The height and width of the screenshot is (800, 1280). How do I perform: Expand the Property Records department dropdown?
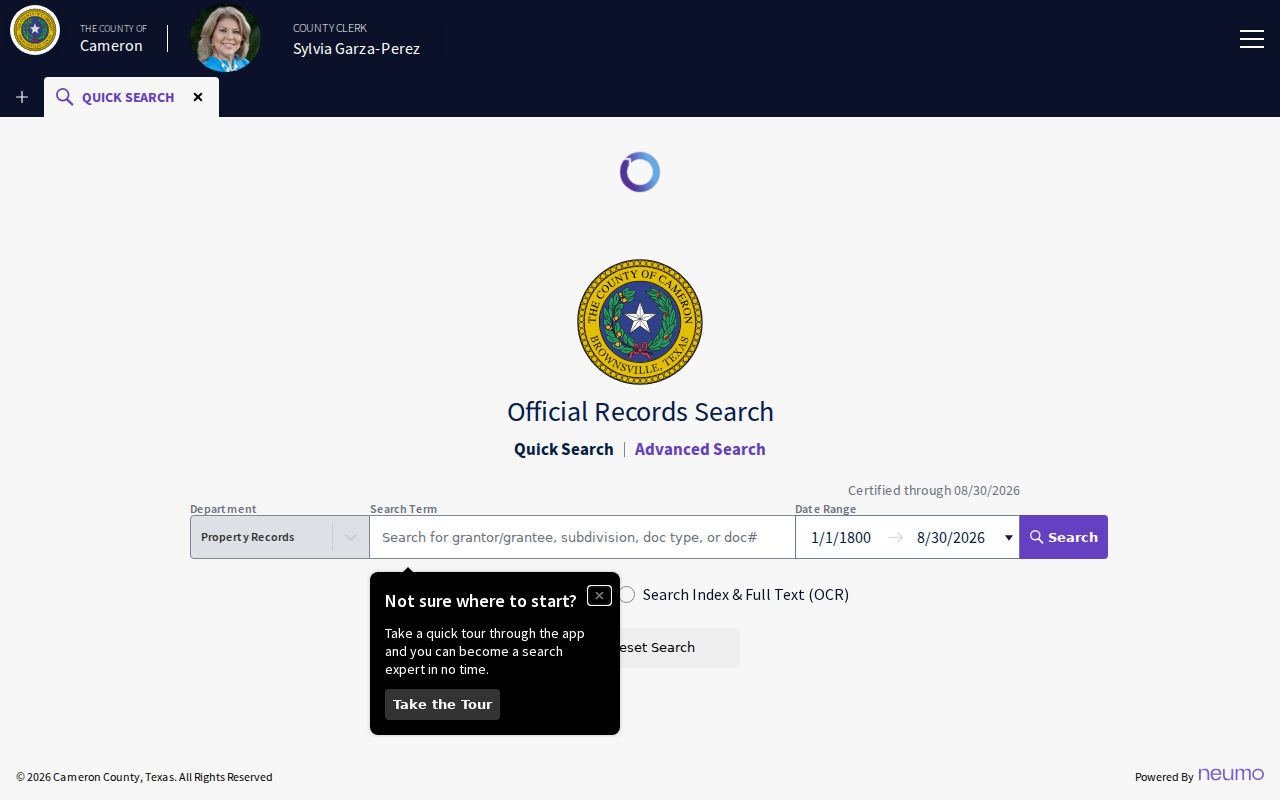(280, 537)
